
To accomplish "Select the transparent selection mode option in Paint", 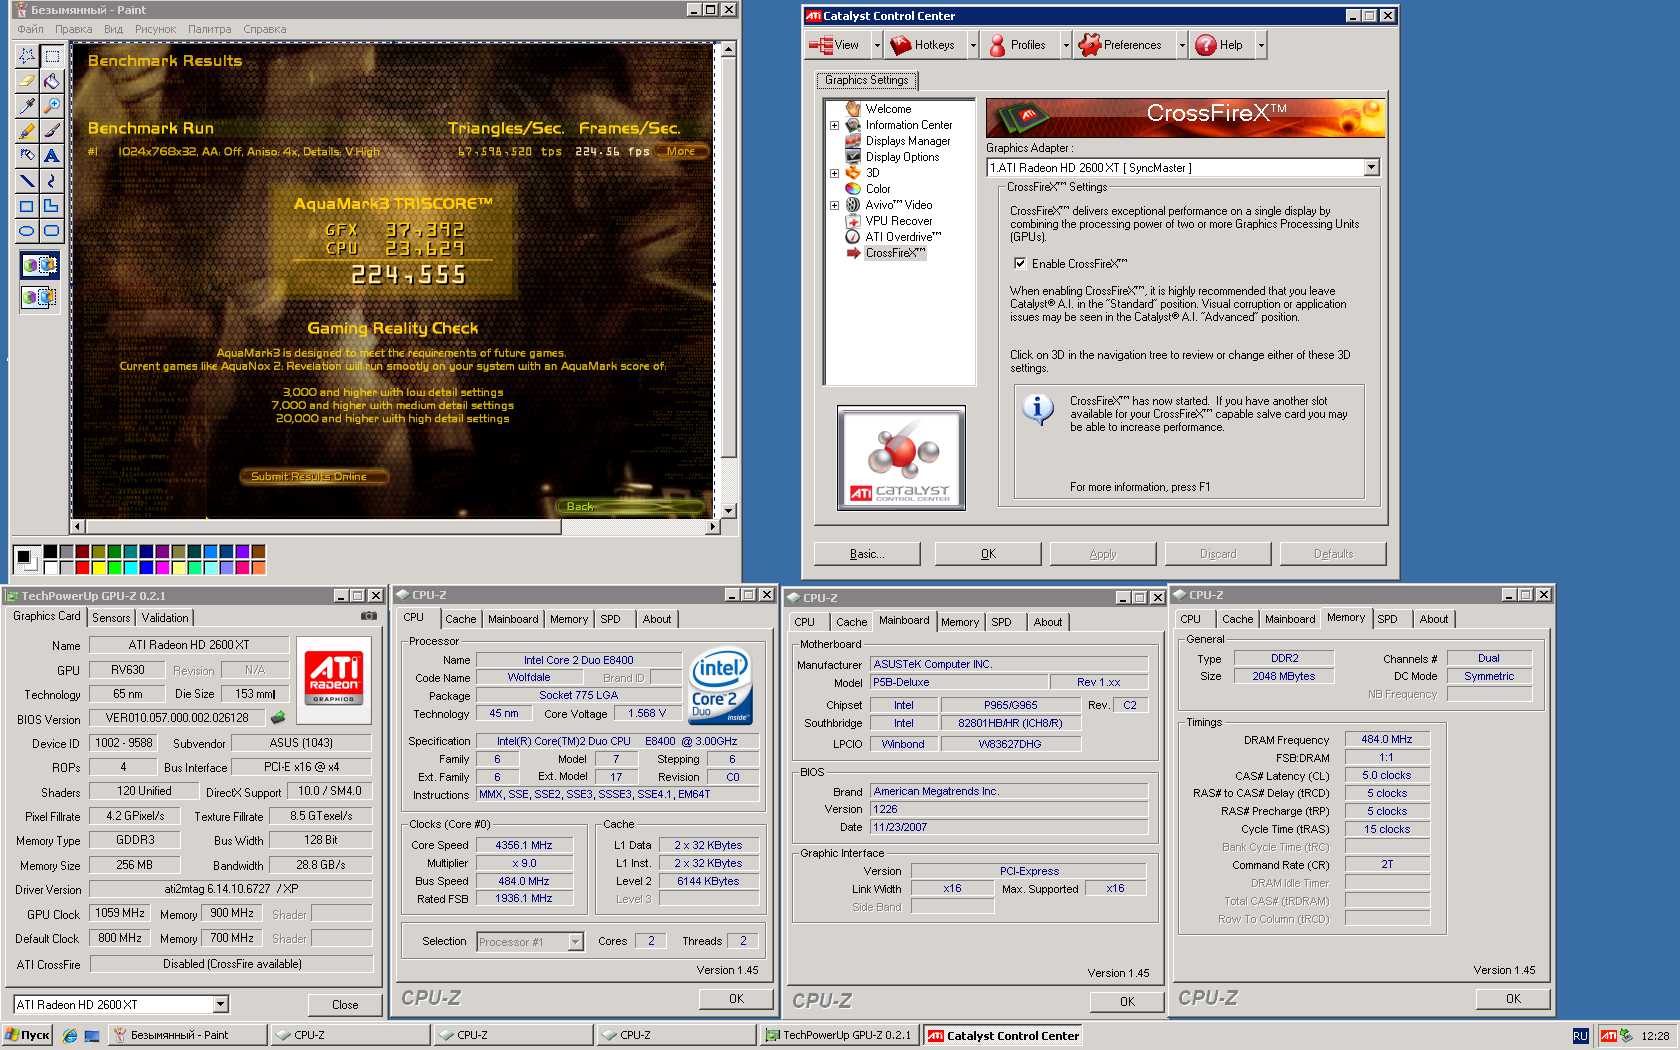I will pyautogui.click(x=40, y=297).
